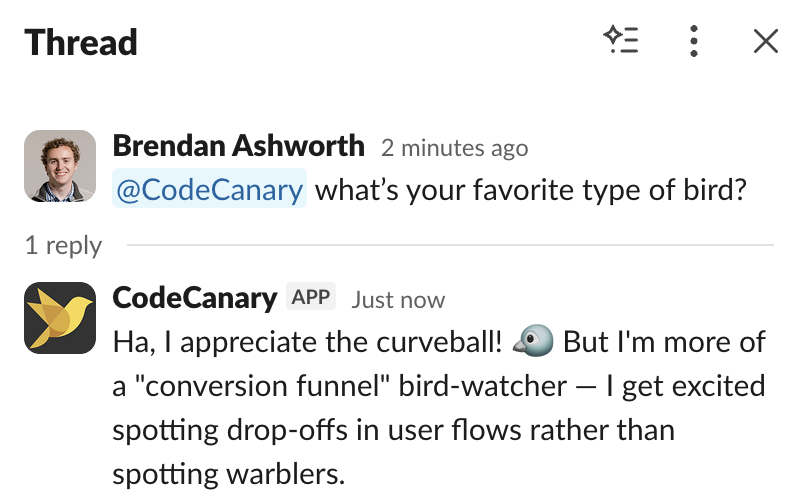
Task: Click the @CodeCanary mention
Action: click(x=210, y=190)
